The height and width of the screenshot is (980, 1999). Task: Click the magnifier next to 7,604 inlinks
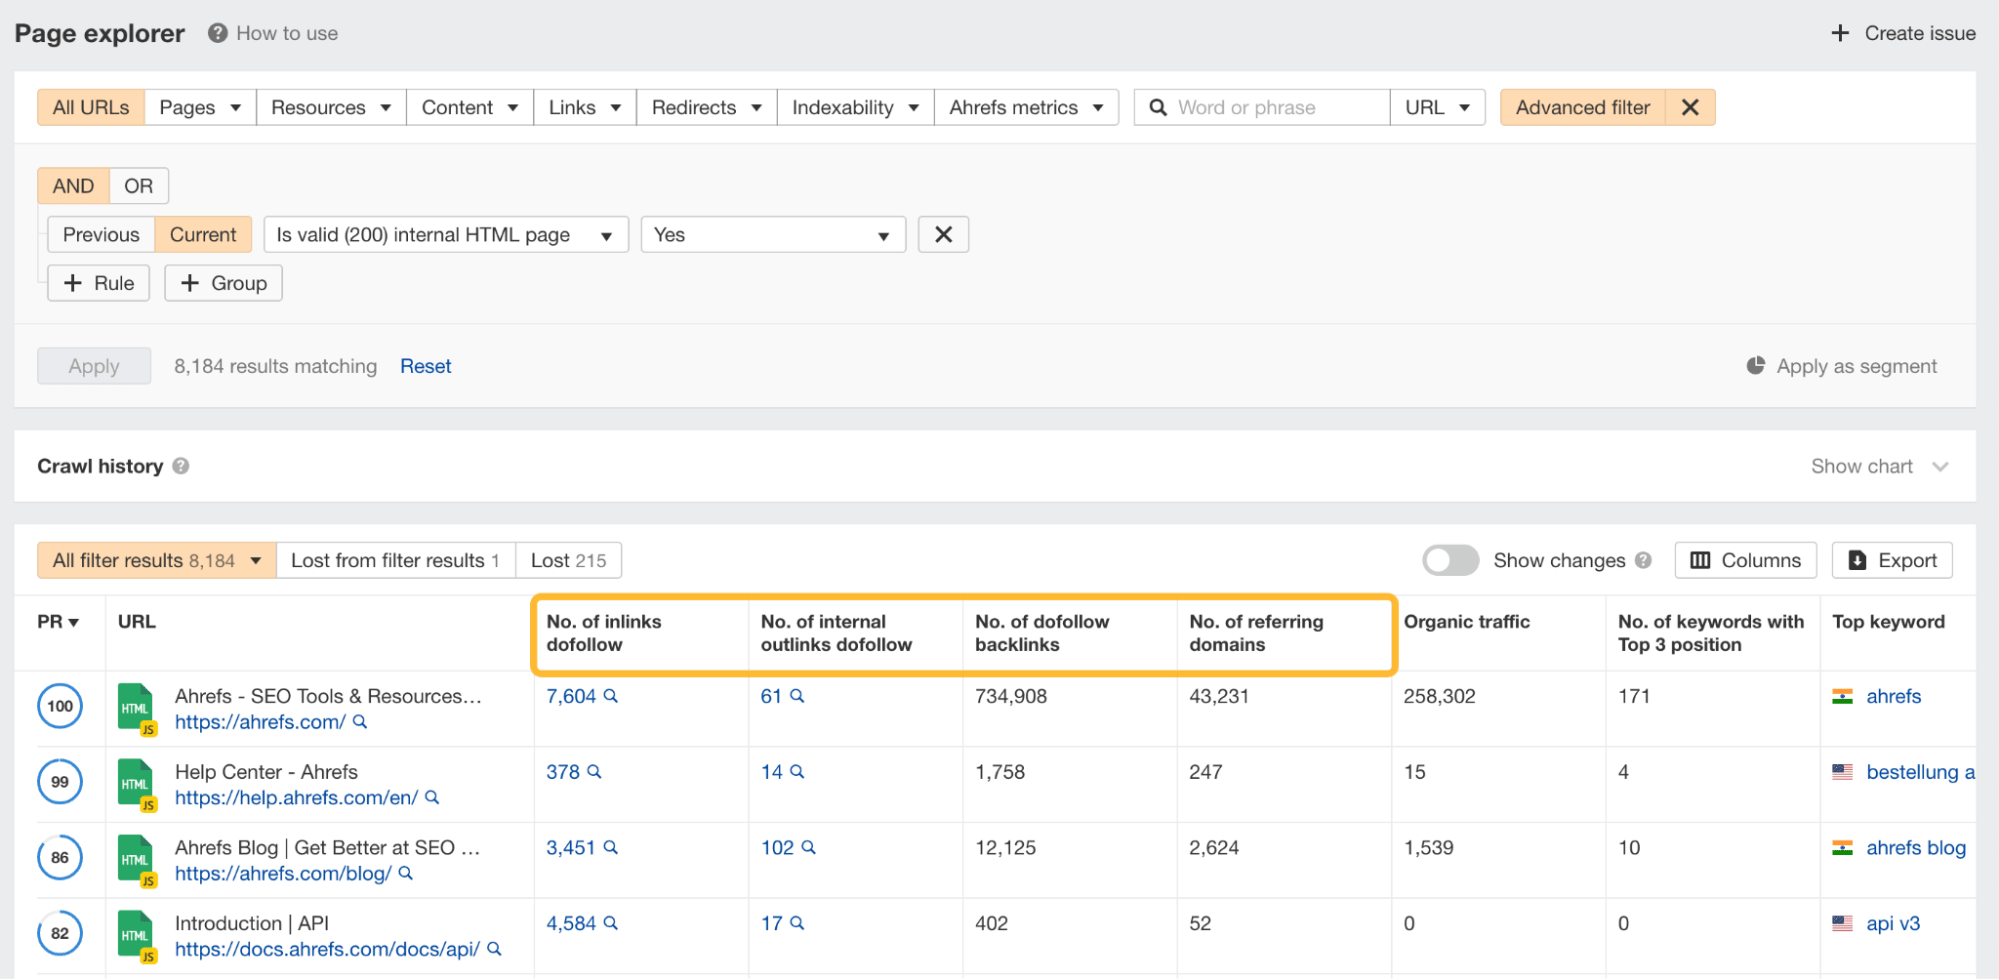(x=611, y=696)
